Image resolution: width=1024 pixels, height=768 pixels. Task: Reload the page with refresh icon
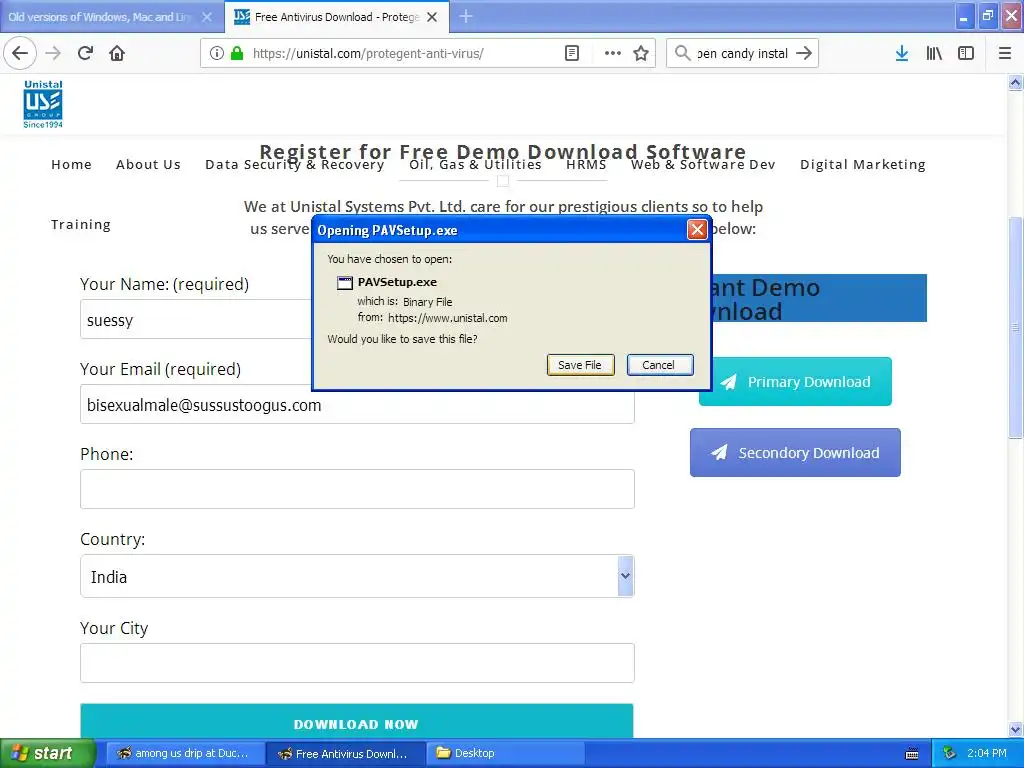click(85, 53)
